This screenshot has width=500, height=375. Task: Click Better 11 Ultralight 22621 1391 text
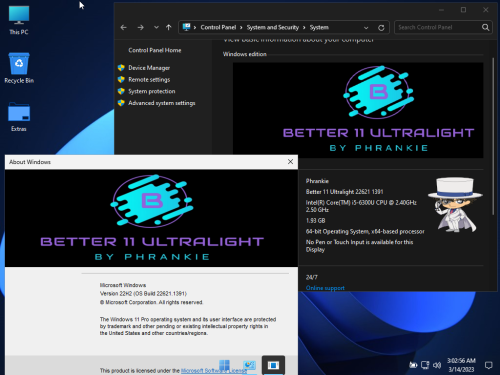(344, 192)
